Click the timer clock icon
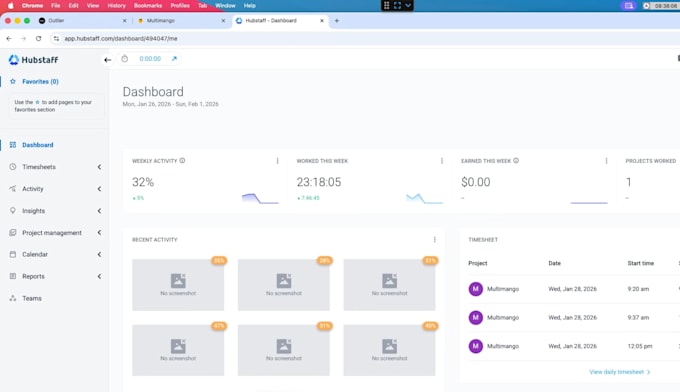 (x=125, y=59)
